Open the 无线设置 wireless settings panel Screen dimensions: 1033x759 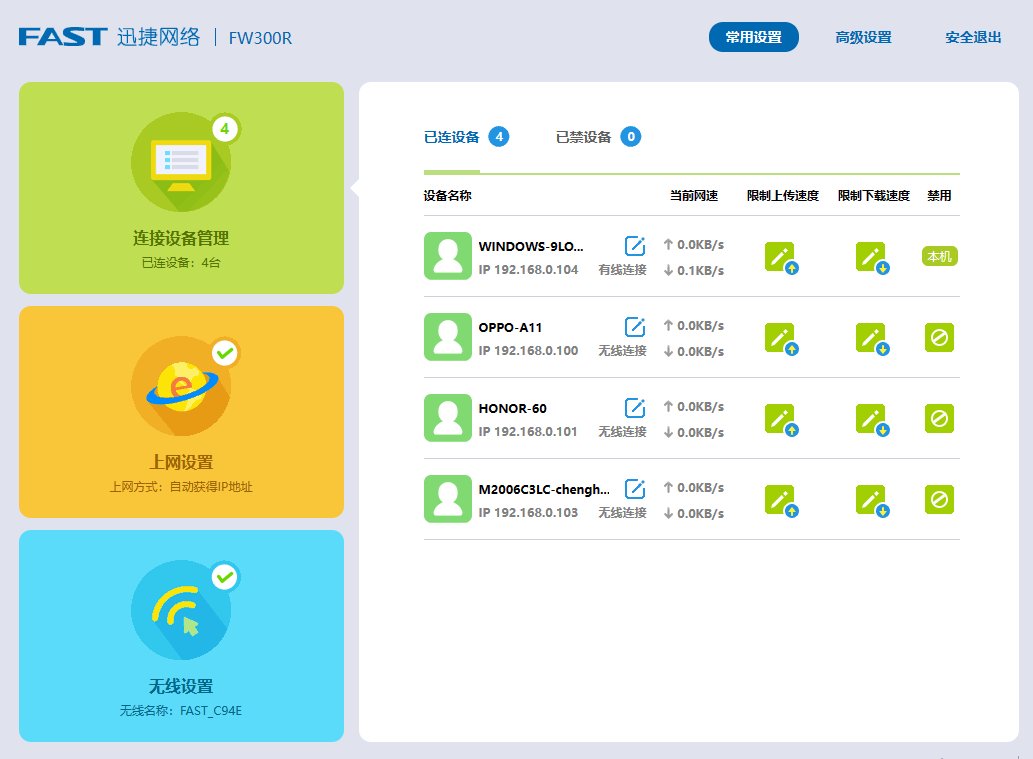click(181, 636)
